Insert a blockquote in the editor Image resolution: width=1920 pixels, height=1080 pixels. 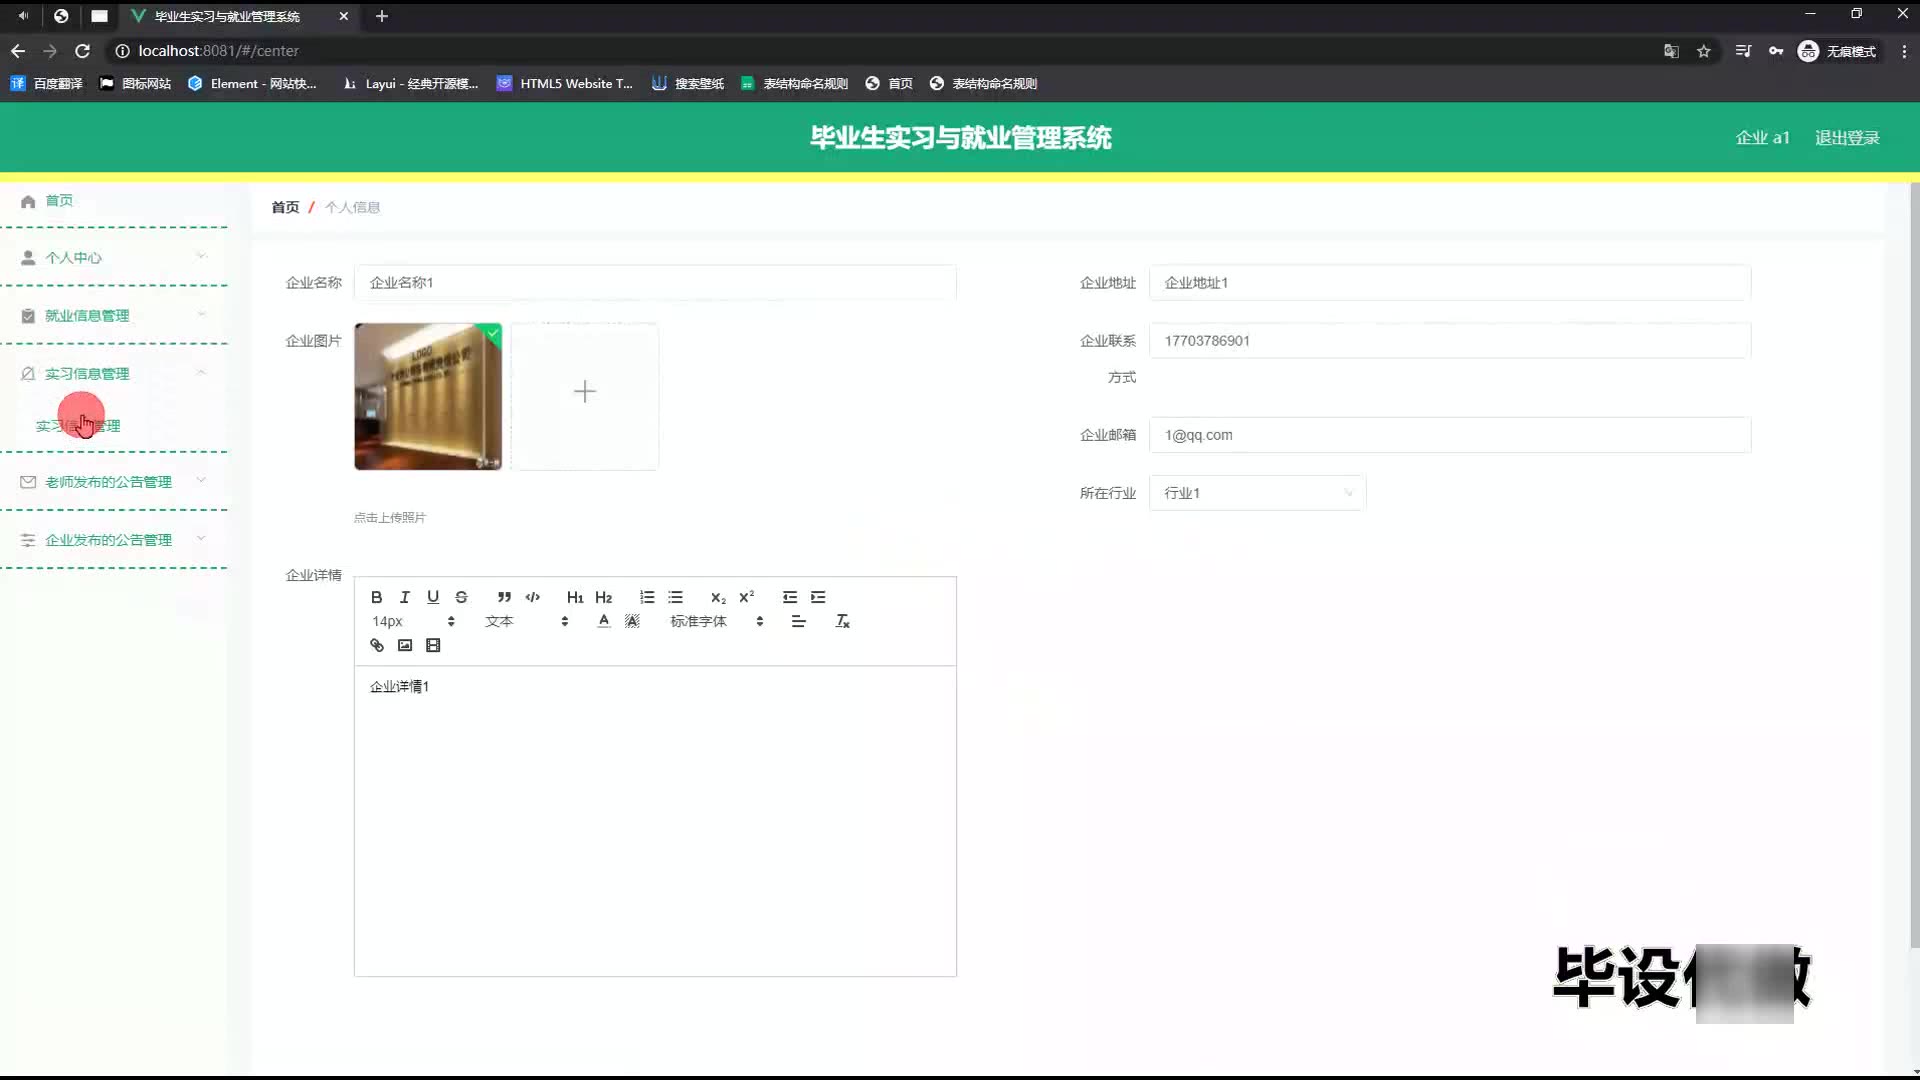coord(504,597)
